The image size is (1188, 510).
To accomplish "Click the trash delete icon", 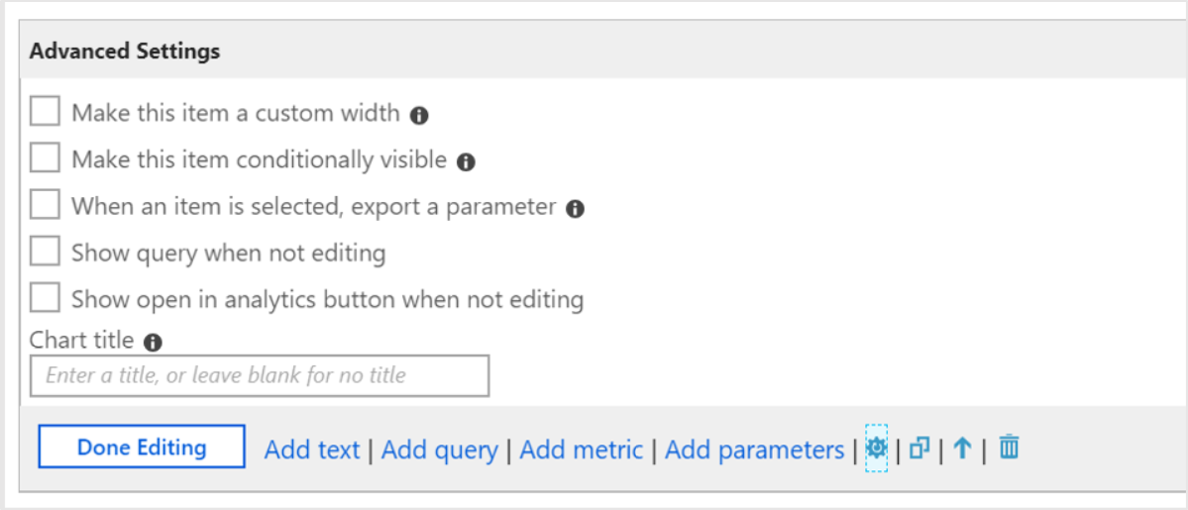I will (x=1009, y=448).
